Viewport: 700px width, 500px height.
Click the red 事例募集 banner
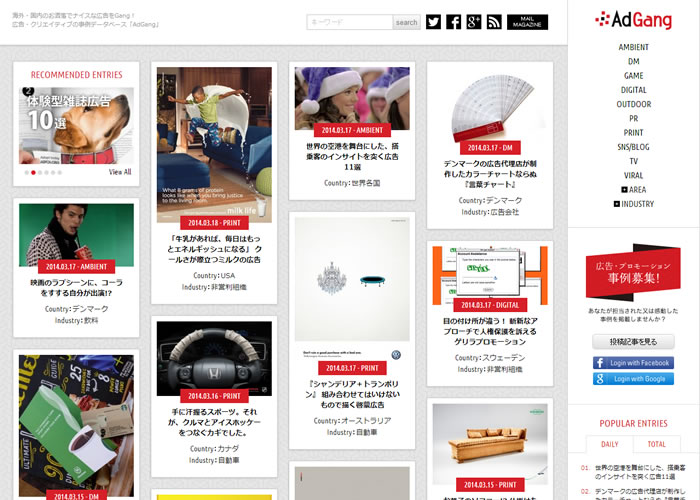tap(633, 272)
